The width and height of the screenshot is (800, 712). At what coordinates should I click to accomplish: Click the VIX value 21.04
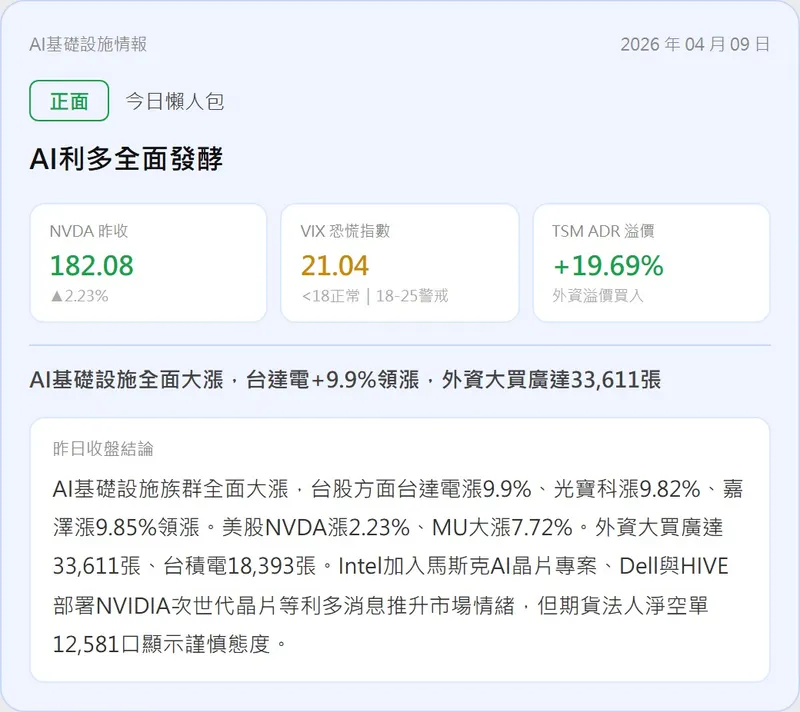point(335,266)
